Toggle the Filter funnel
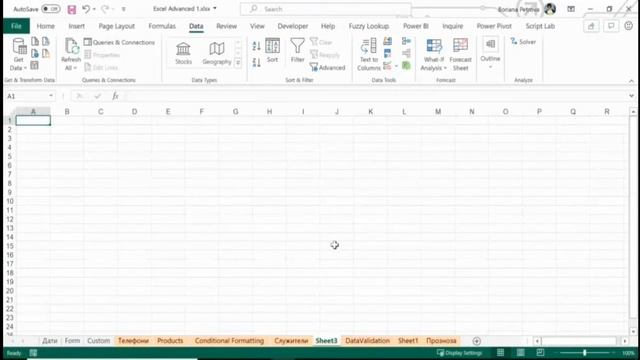Viewport: 640px width, 360px height. (x=298, y=50)
